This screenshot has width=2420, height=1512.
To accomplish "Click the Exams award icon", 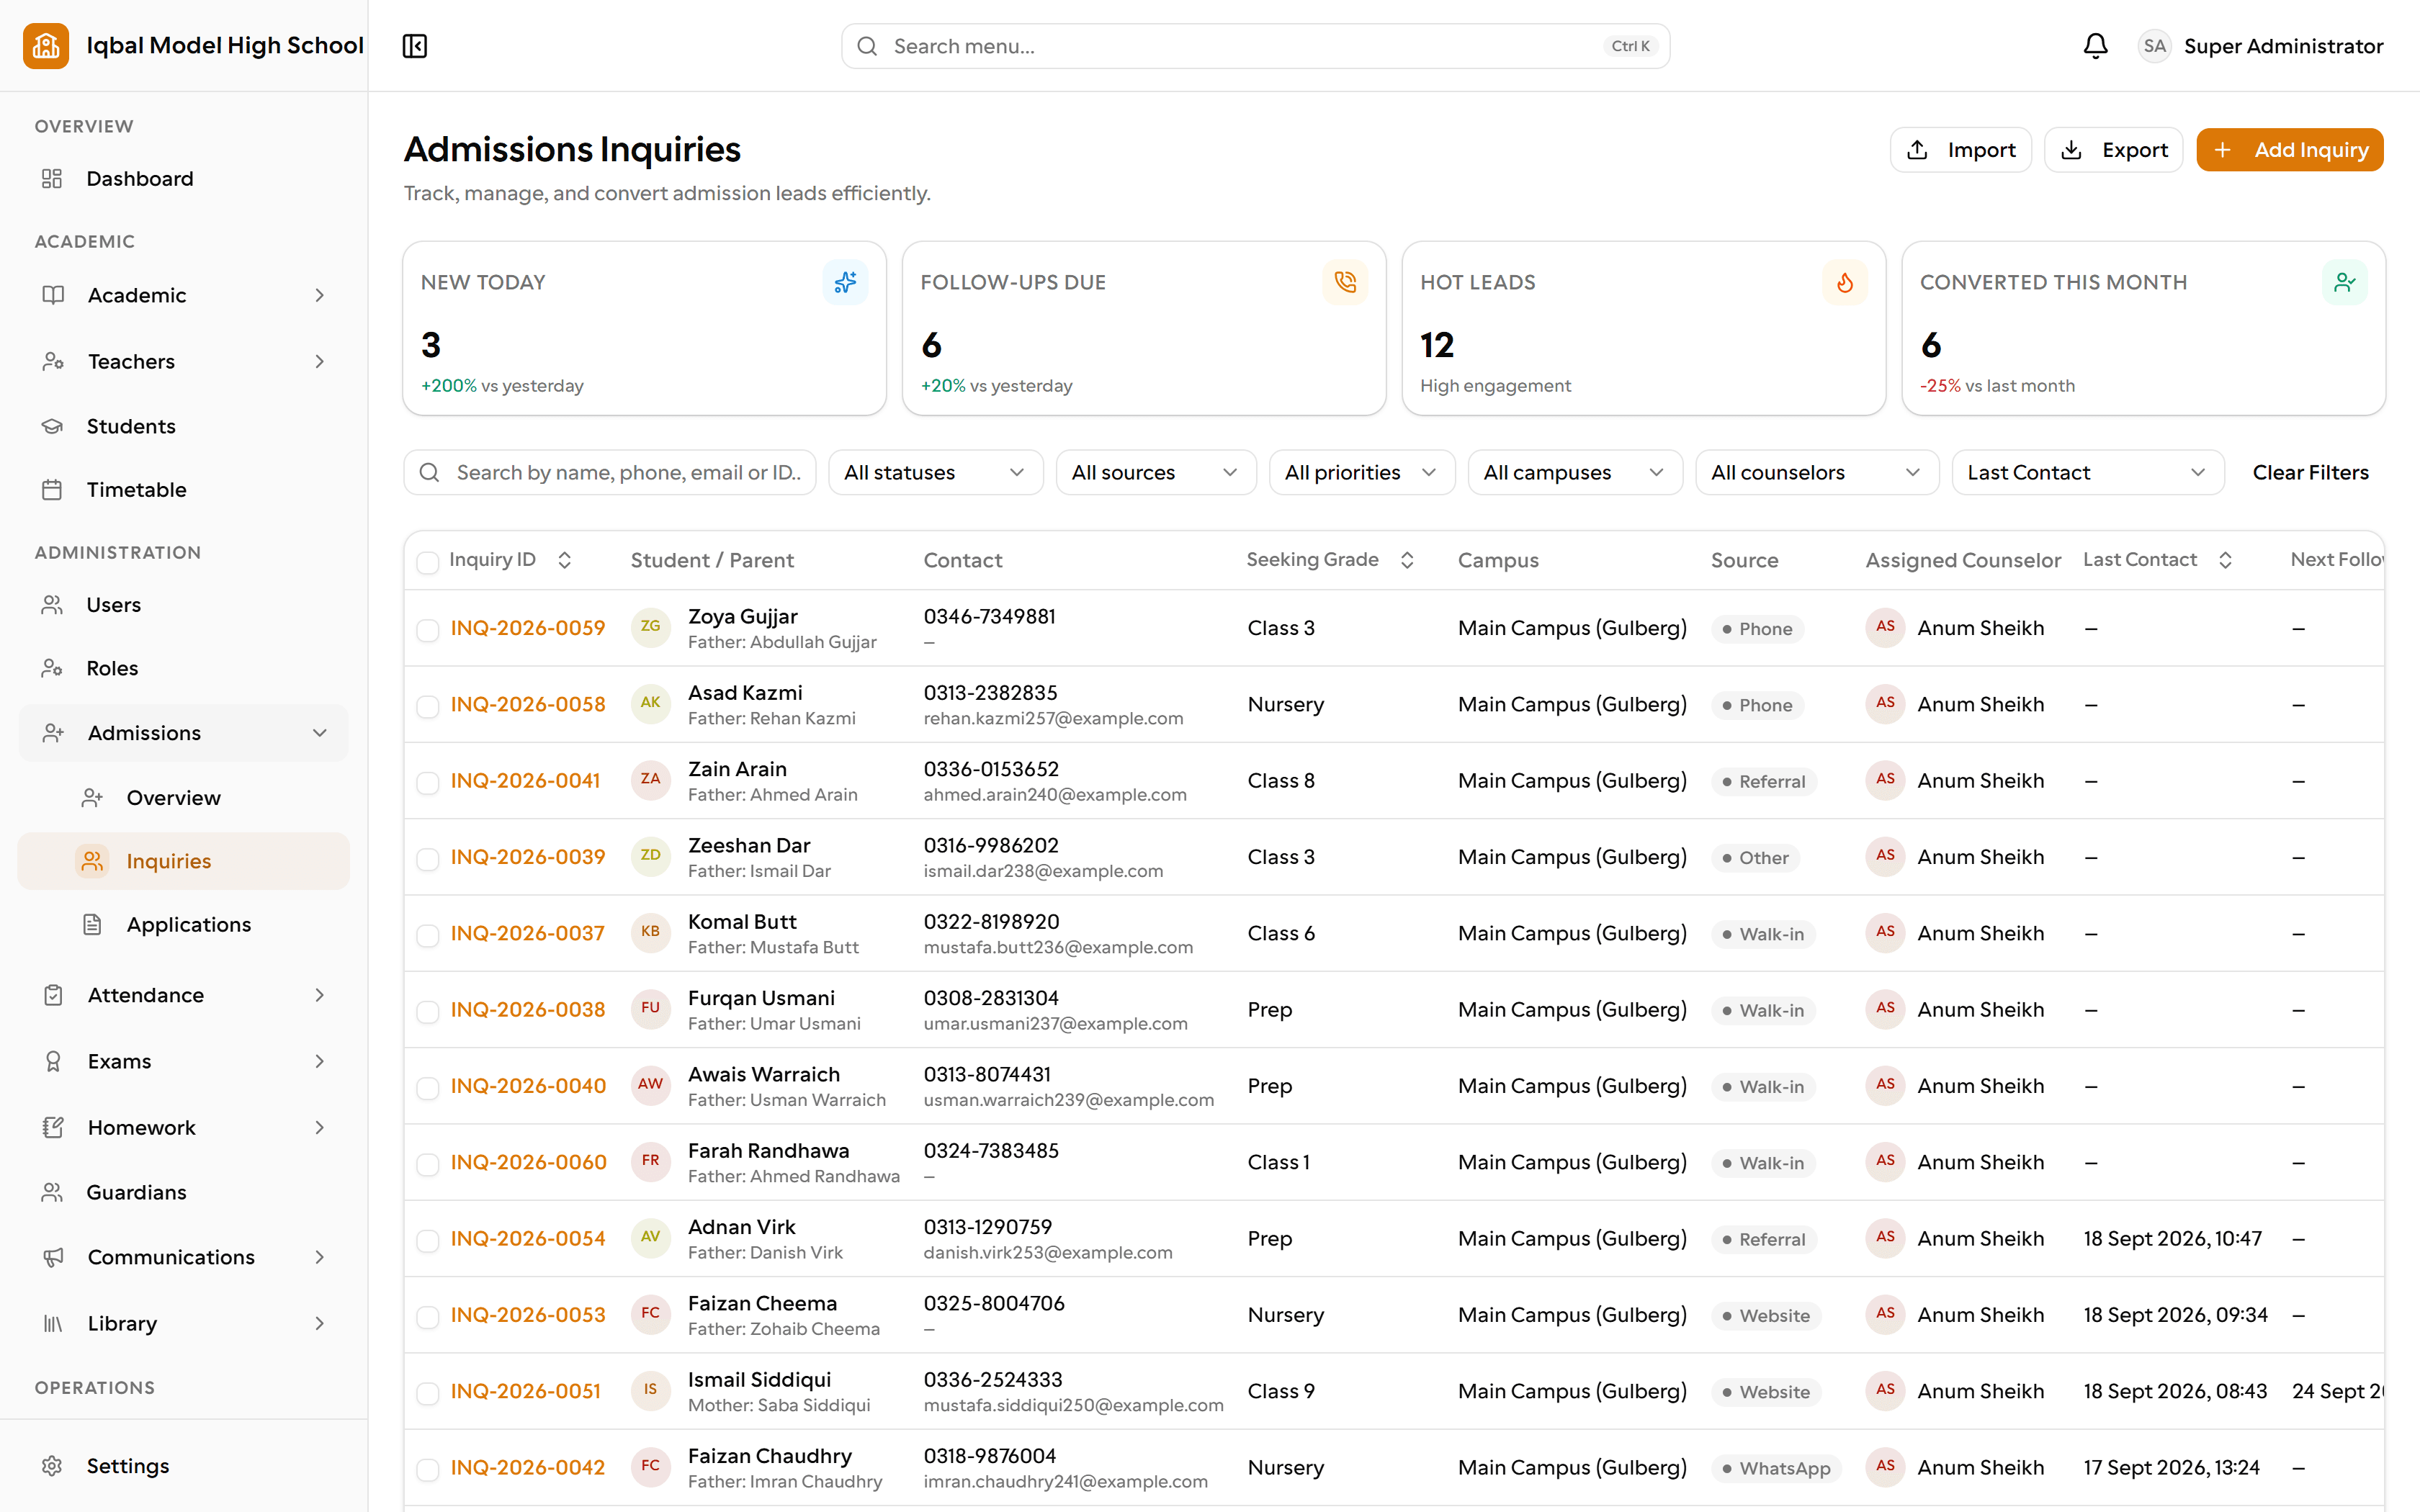I will (53, 1061).
